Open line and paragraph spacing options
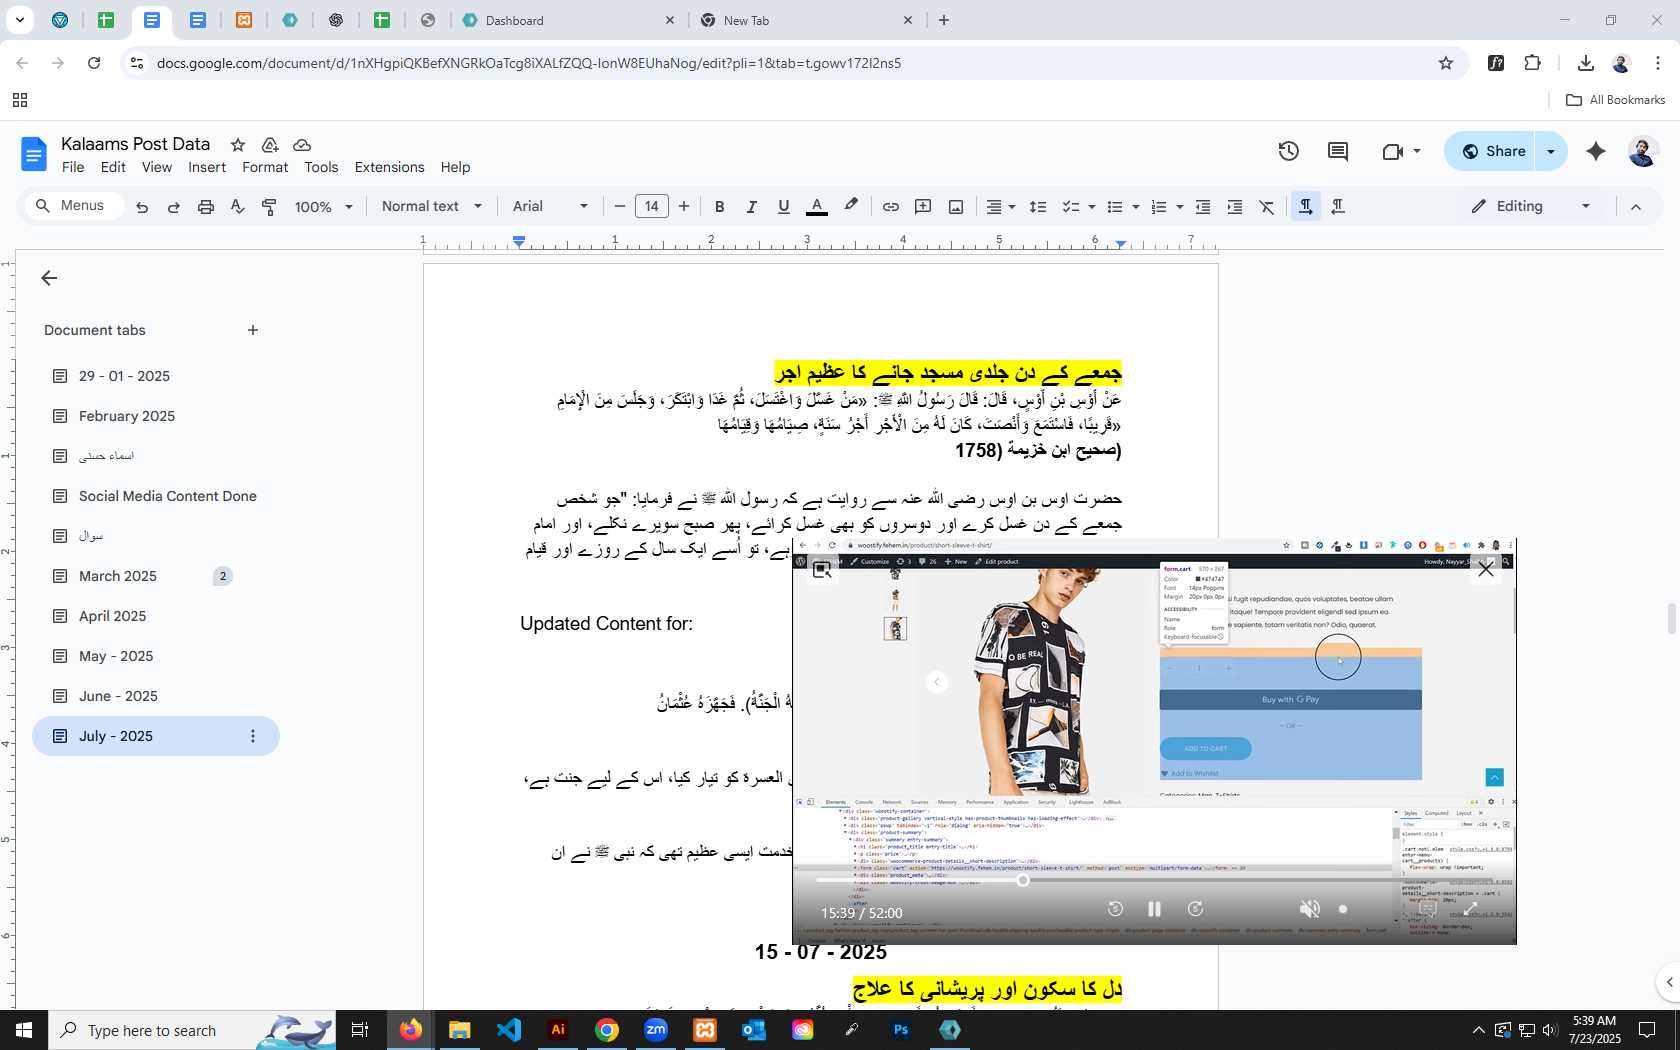1680x1050 pixels. [x=1038, y=207]
